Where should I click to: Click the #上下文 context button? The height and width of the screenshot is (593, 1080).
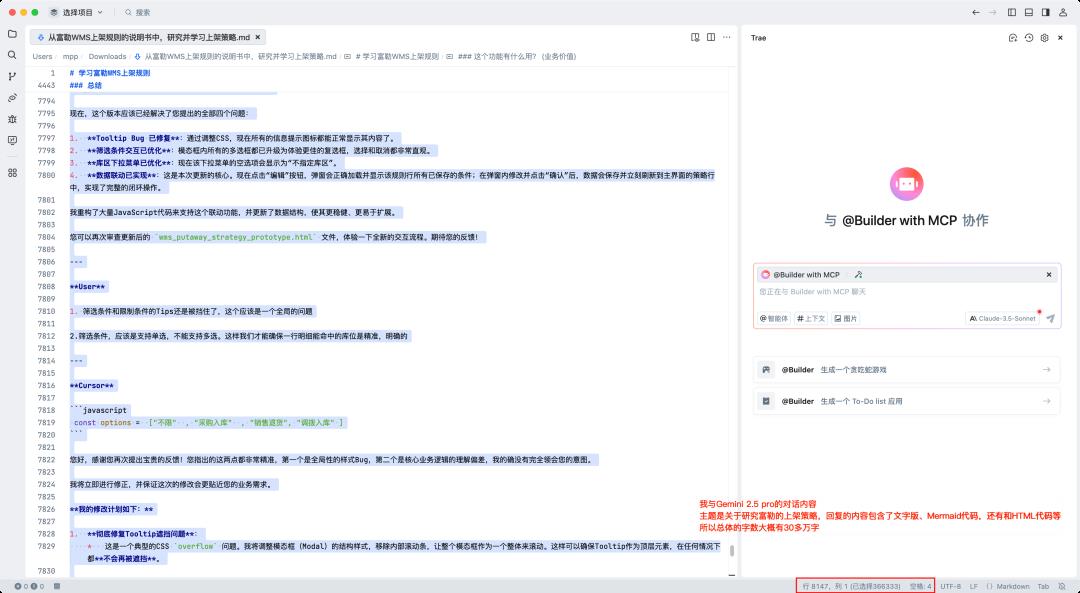point(811,318)
